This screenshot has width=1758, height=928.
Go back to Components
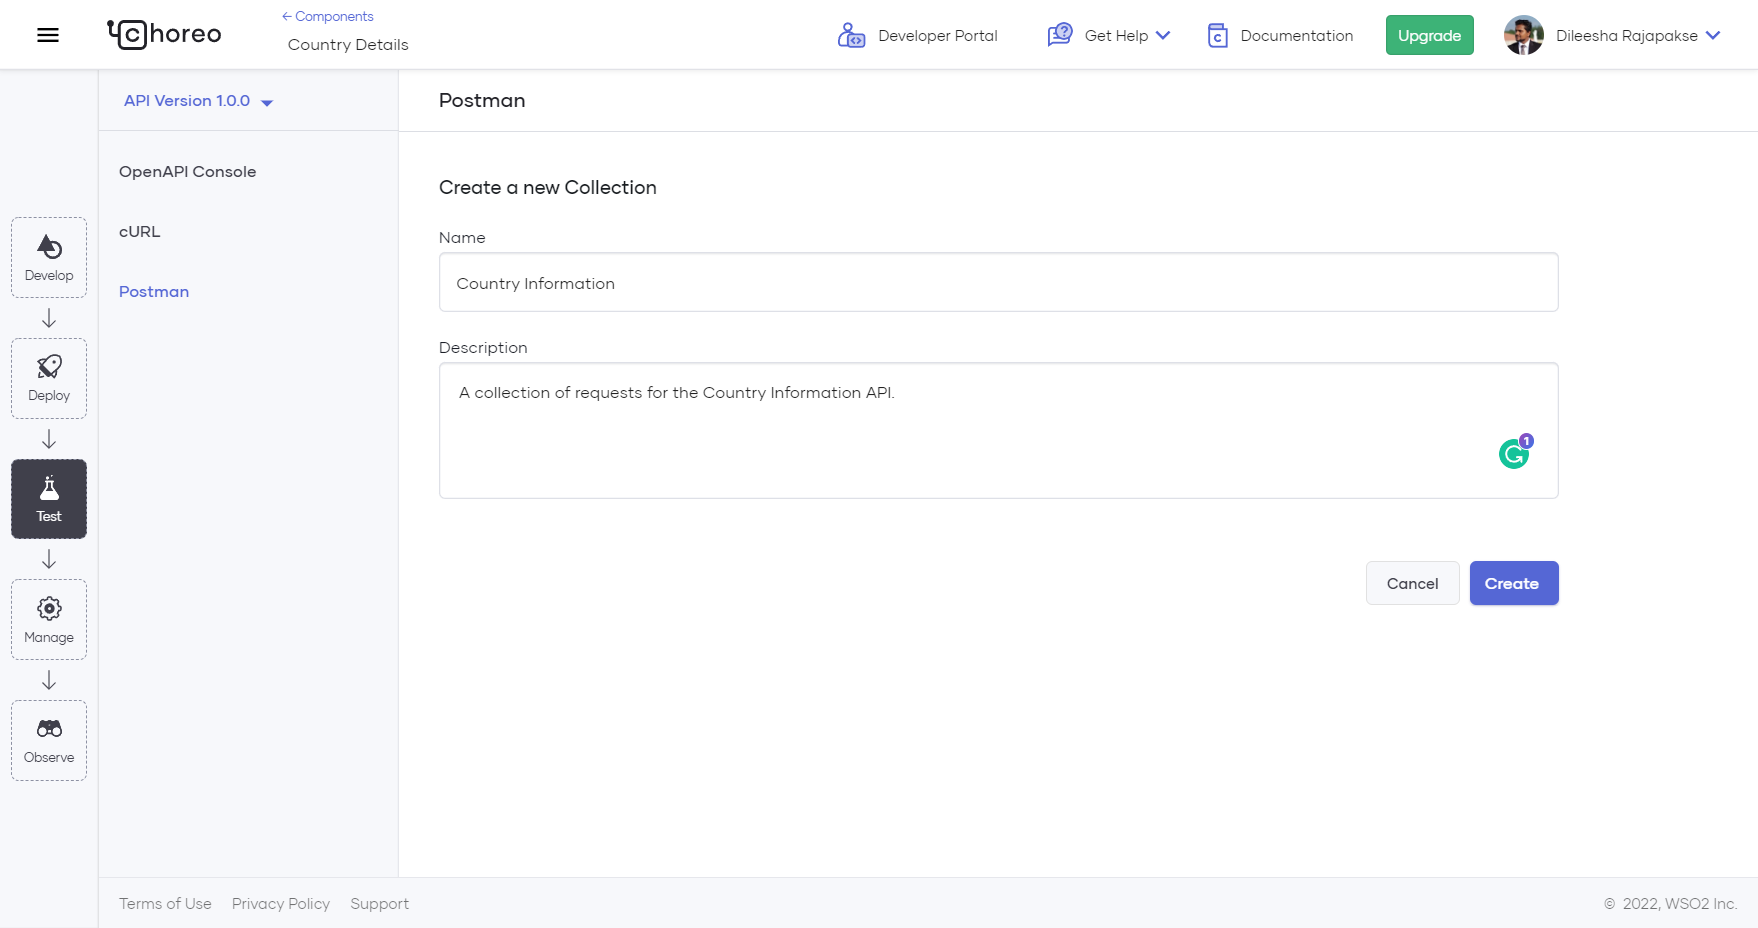(327, 16)
